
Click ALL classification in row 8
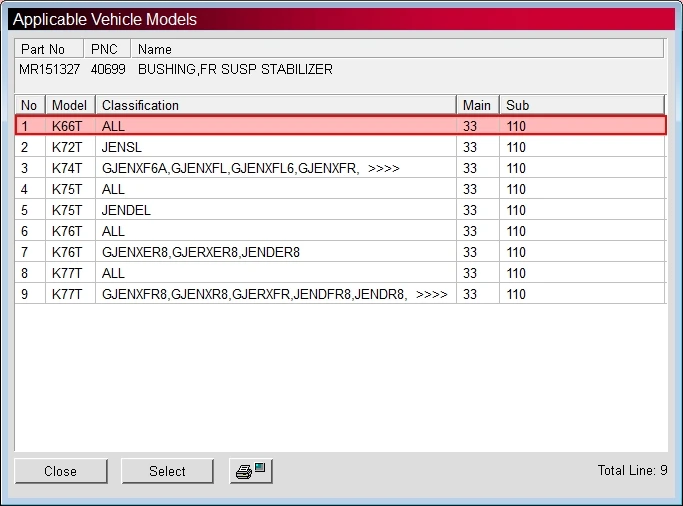click(113, 273)
